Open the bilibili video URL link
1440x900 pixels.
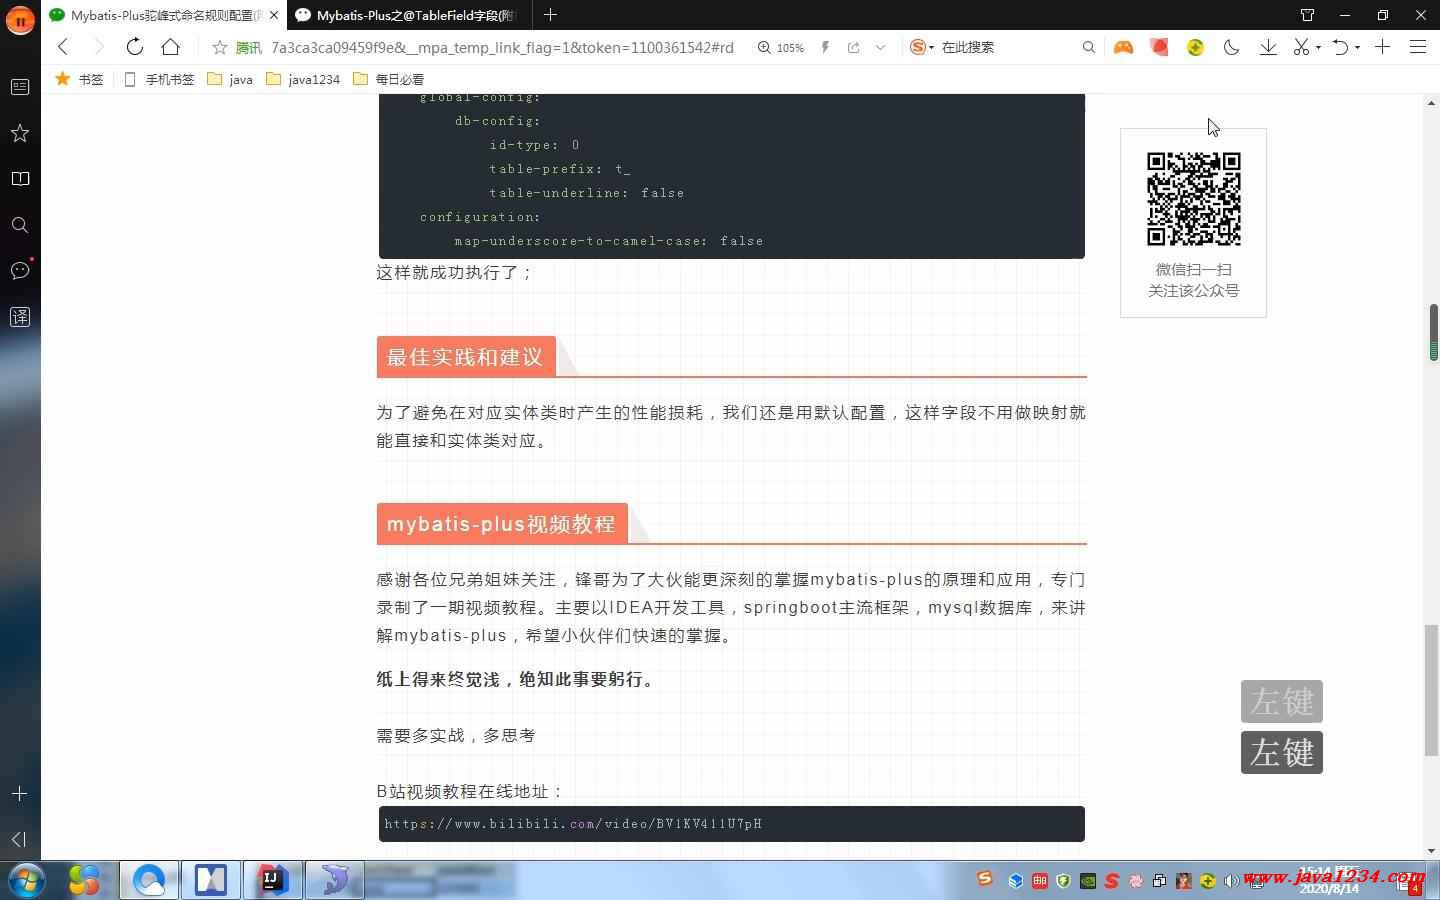click(x=573, y=824)
